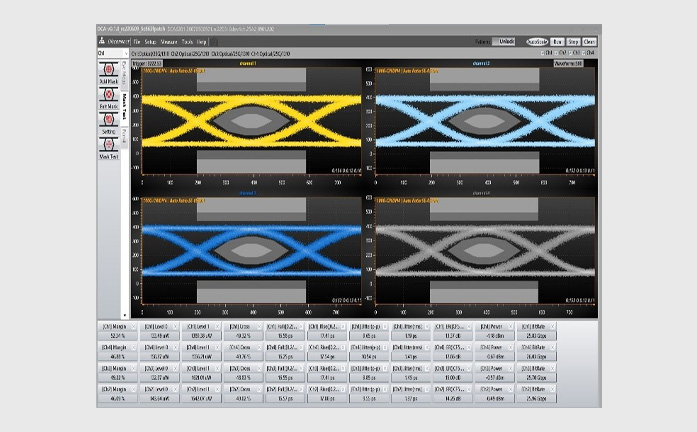Screen dimensions: 697x432
Task: Remove the Ch4 Level 1 measurement tile
Action: point(217,348)
